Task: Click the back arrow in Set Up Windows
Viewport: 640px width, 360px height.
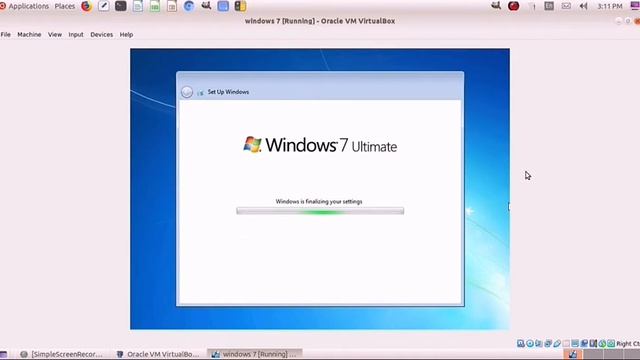Action: point(187,92)
